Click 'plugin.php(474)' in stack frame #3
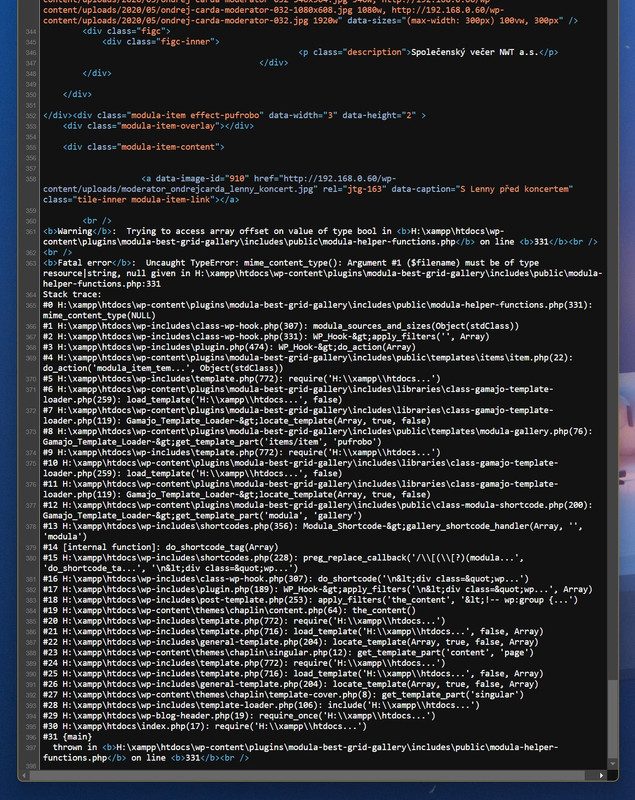This screenshot has height=800, width=635. pyautogui.click(x=234, y=347)
